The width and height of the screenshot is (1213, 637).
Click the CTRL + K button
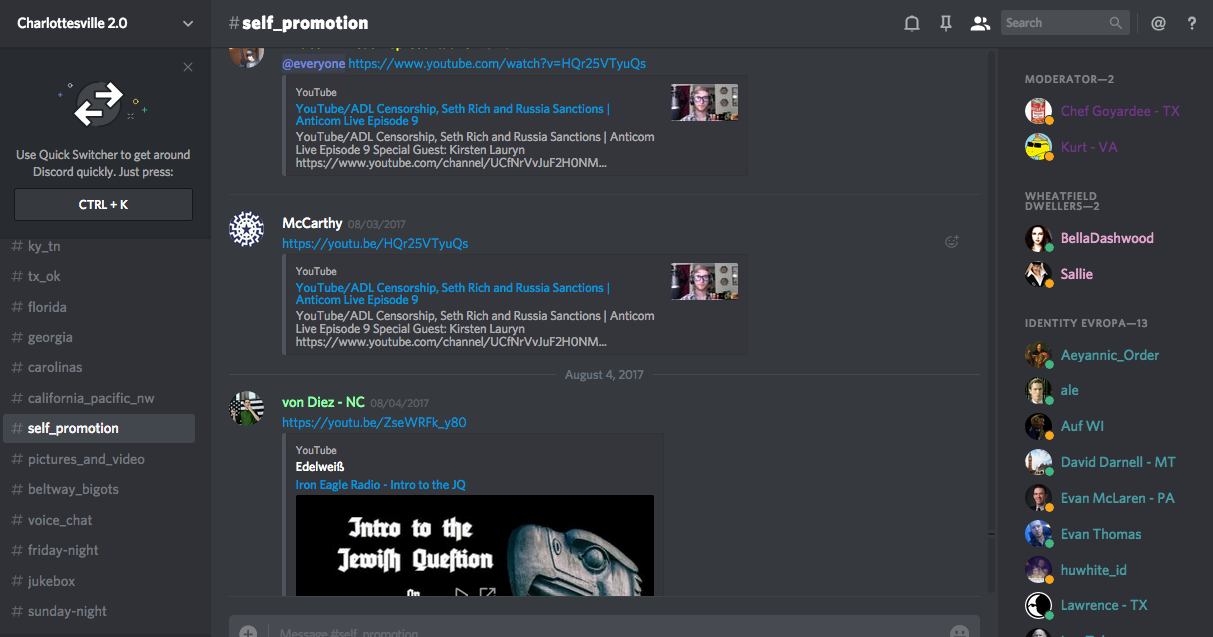[103, 205]
